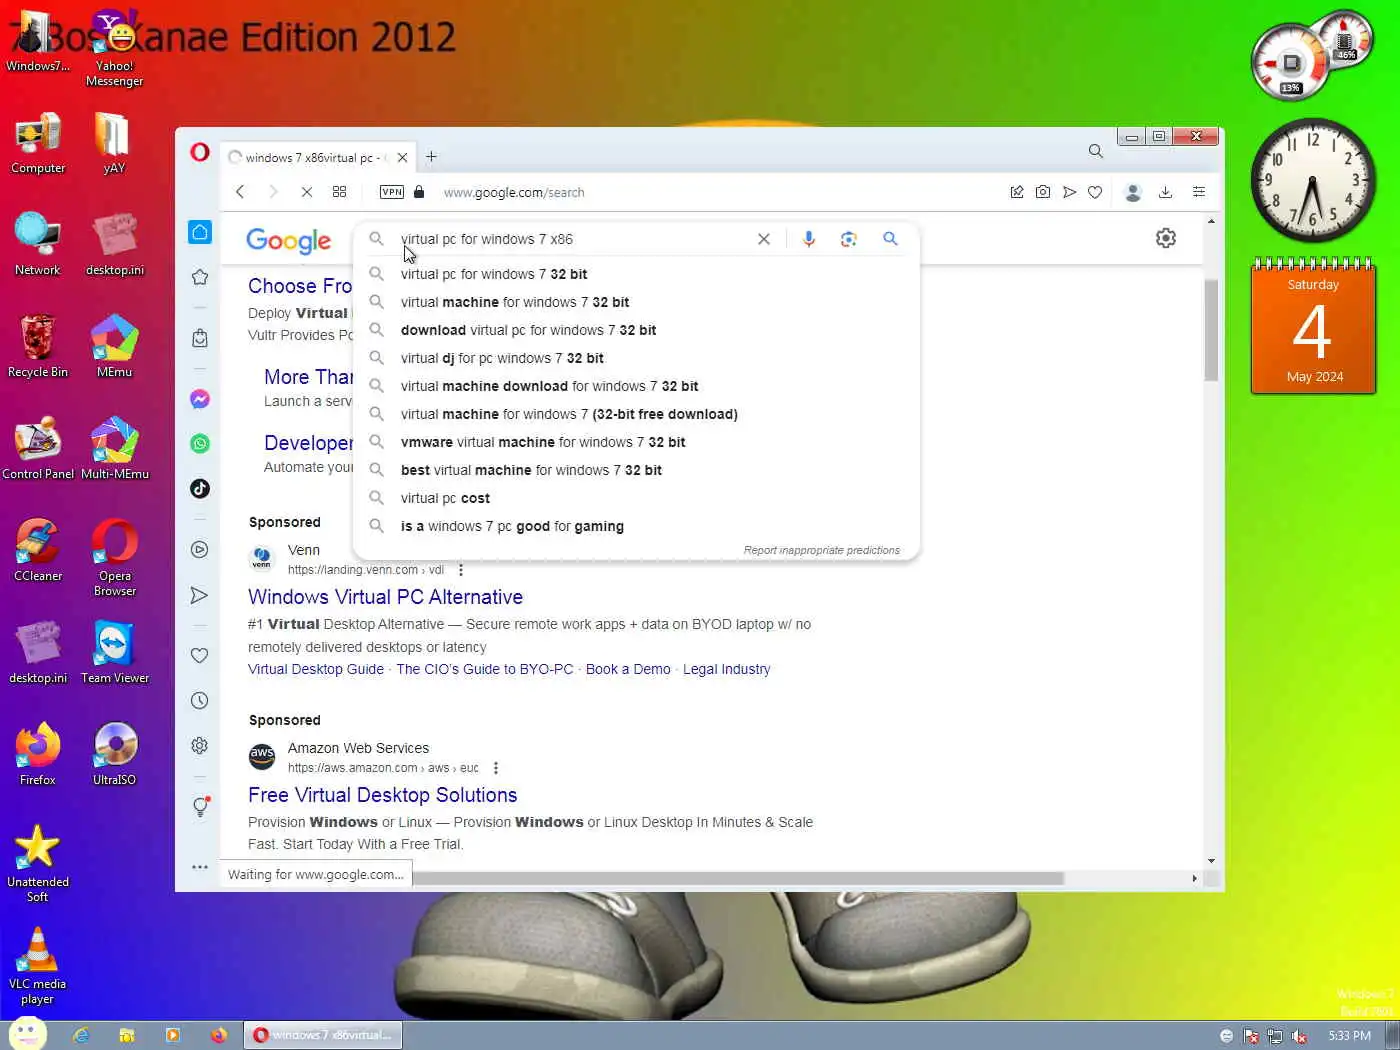The width and height of the screenshot is (1400, 1050).
Task: Select the 'windows 7 x86virtual pc' tab
Action: (316, 157)
